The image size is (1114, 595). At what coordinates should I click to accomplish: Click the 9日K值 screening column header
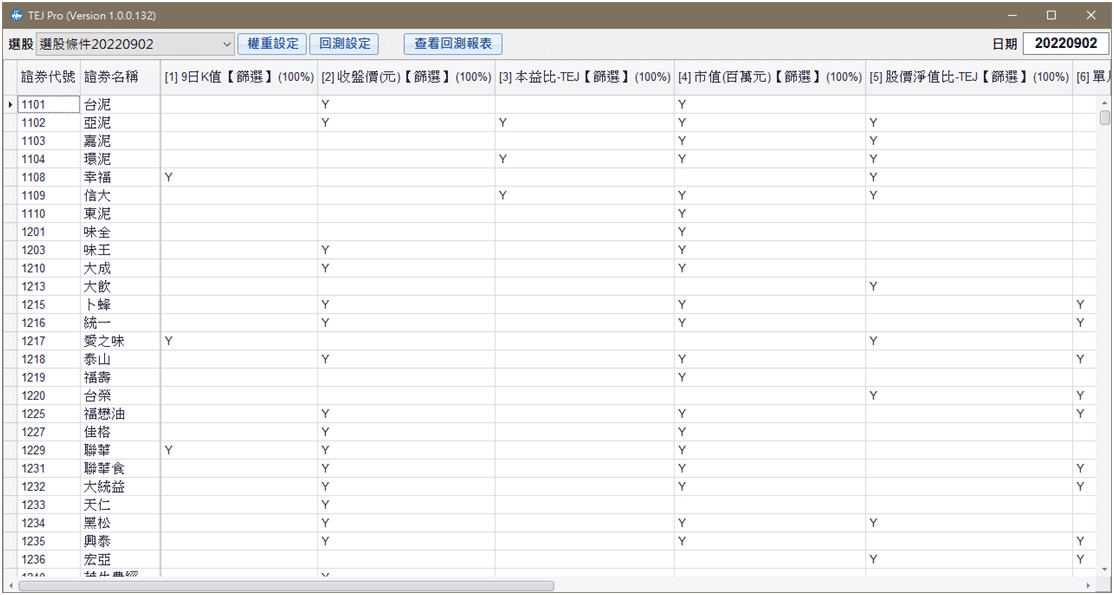pos(238,76)
